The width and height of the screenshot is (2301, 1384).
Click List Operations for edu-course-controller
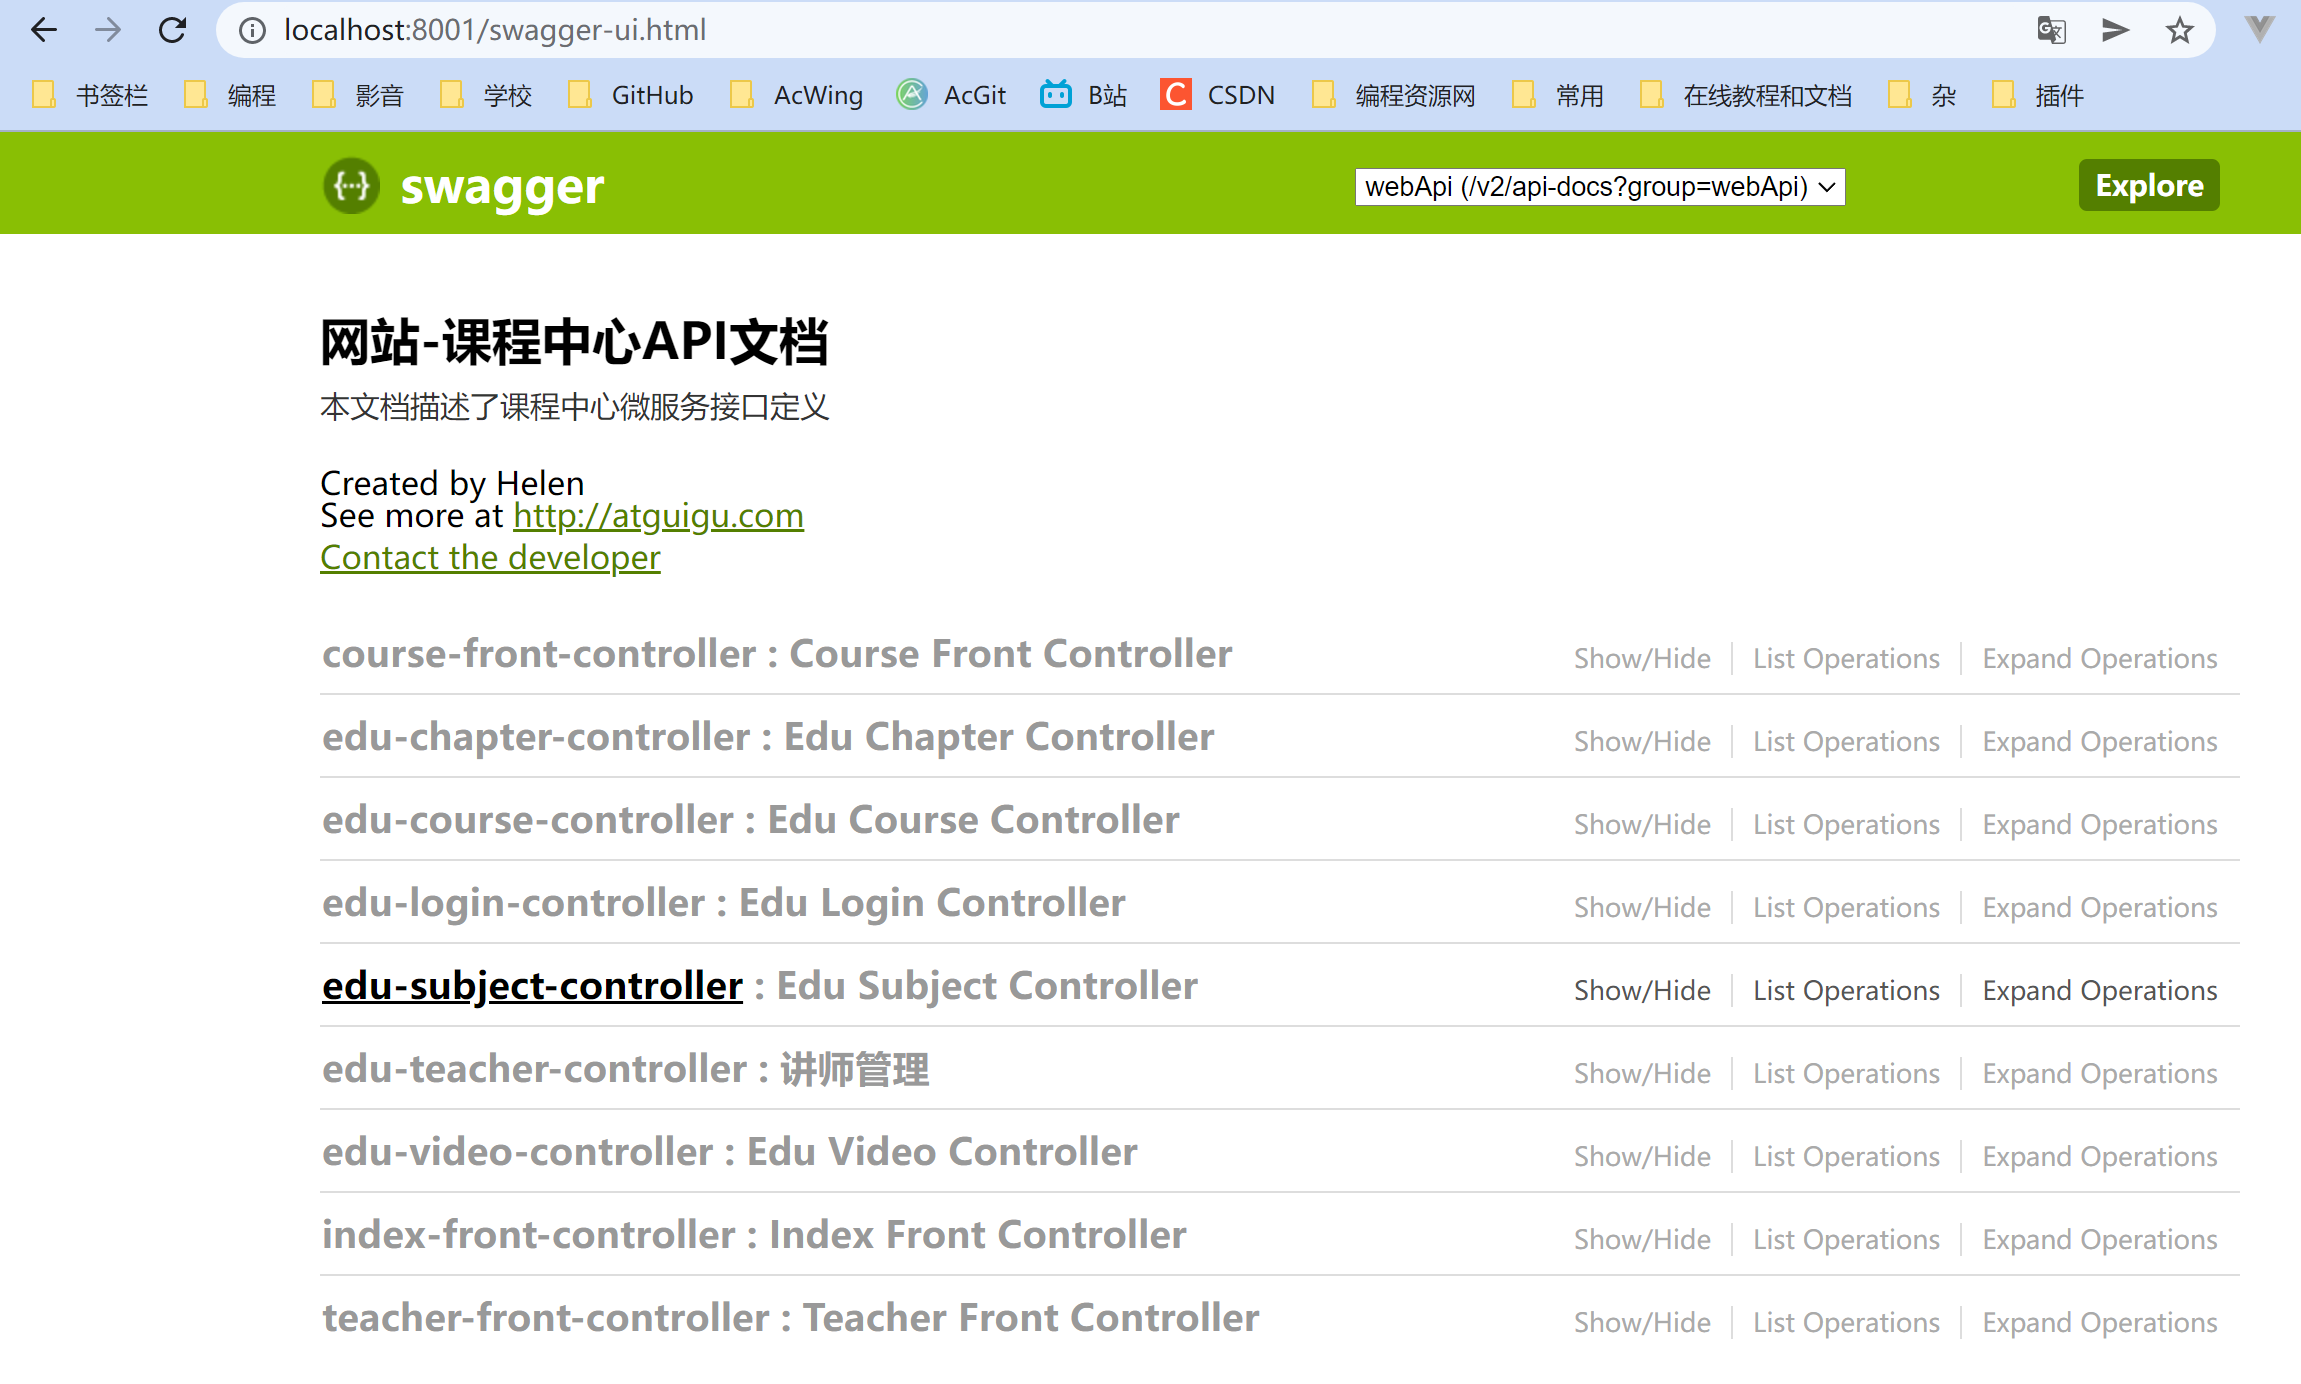click(1846, 825)
